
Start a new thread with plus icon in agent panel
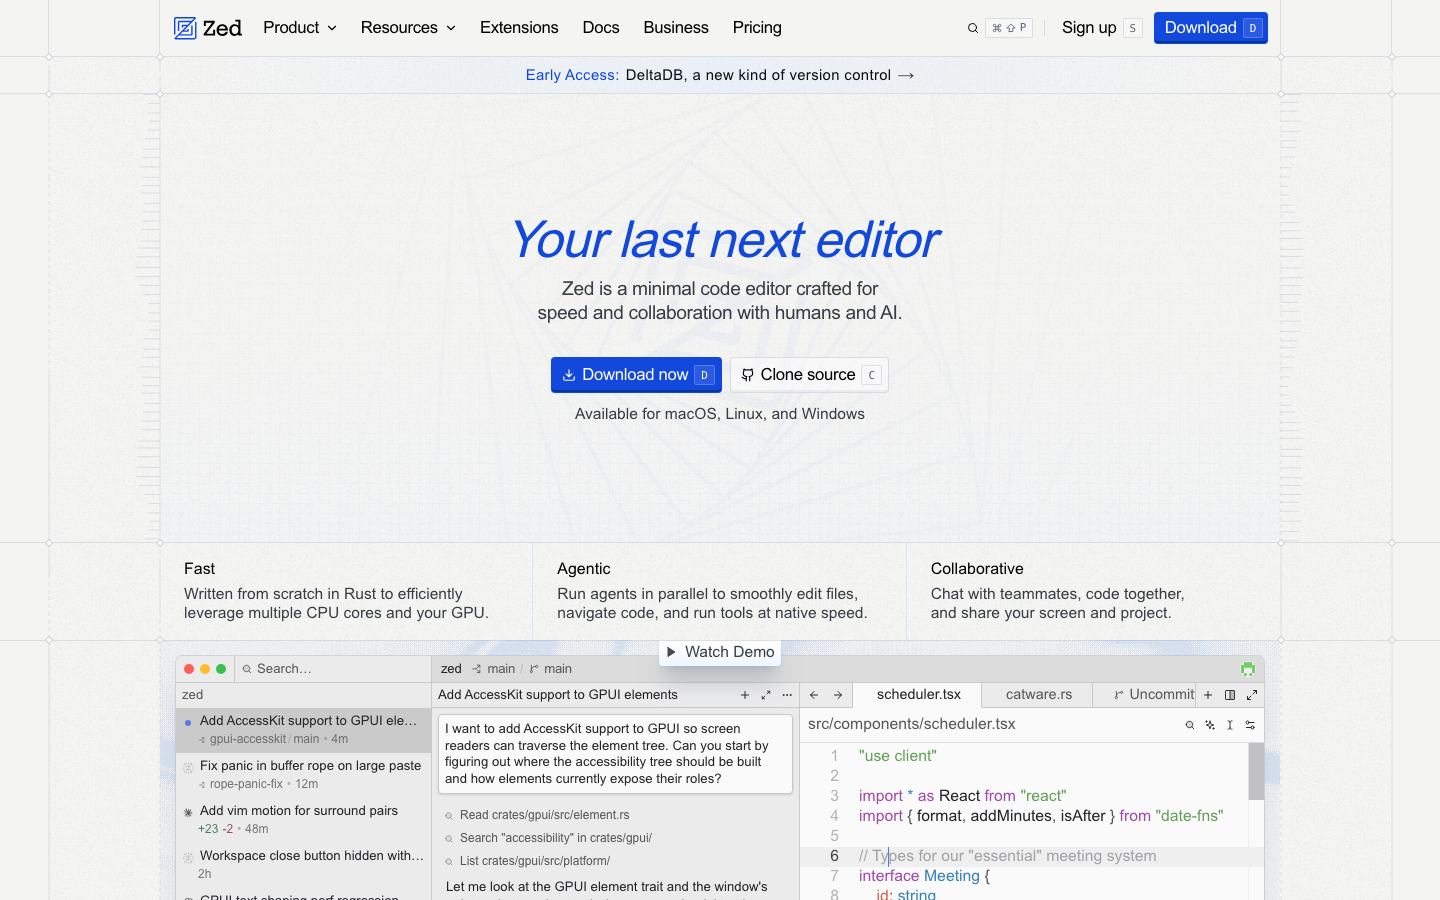pyautogui.click(x=745, y=695)
